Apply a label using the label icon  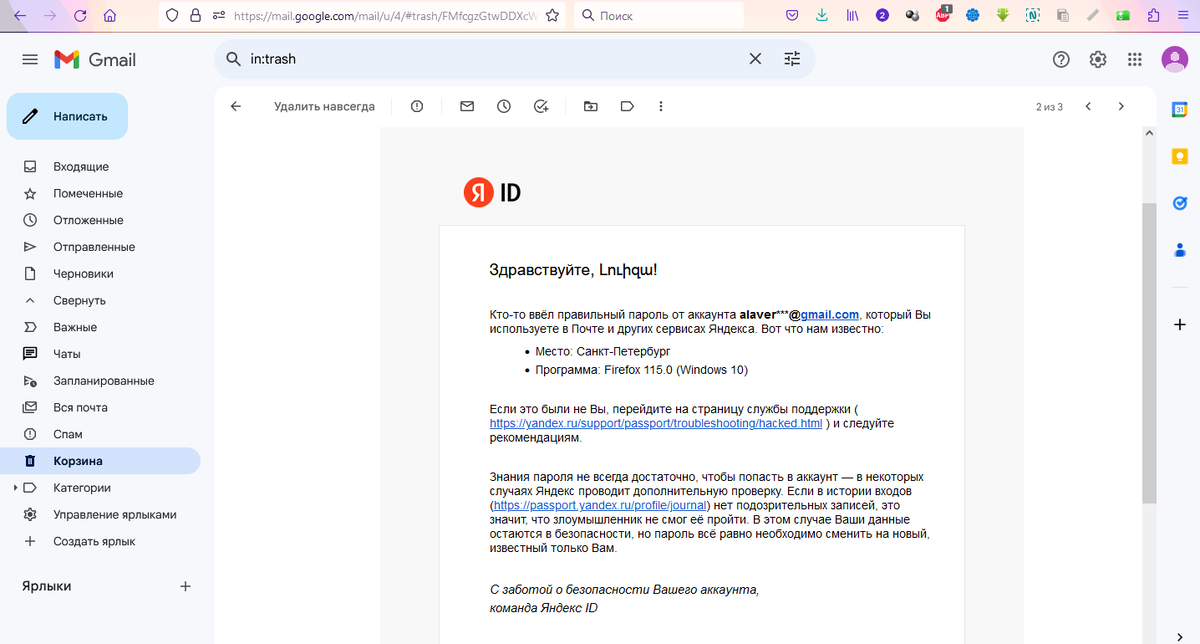[x=627, y=106]
